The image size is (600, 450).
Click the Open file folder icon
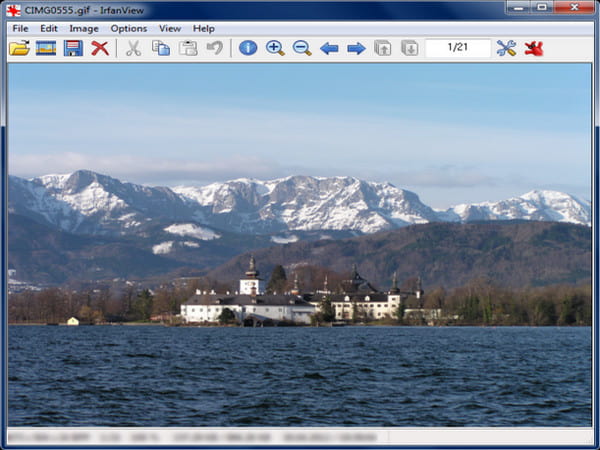click(x=19, y=48)
